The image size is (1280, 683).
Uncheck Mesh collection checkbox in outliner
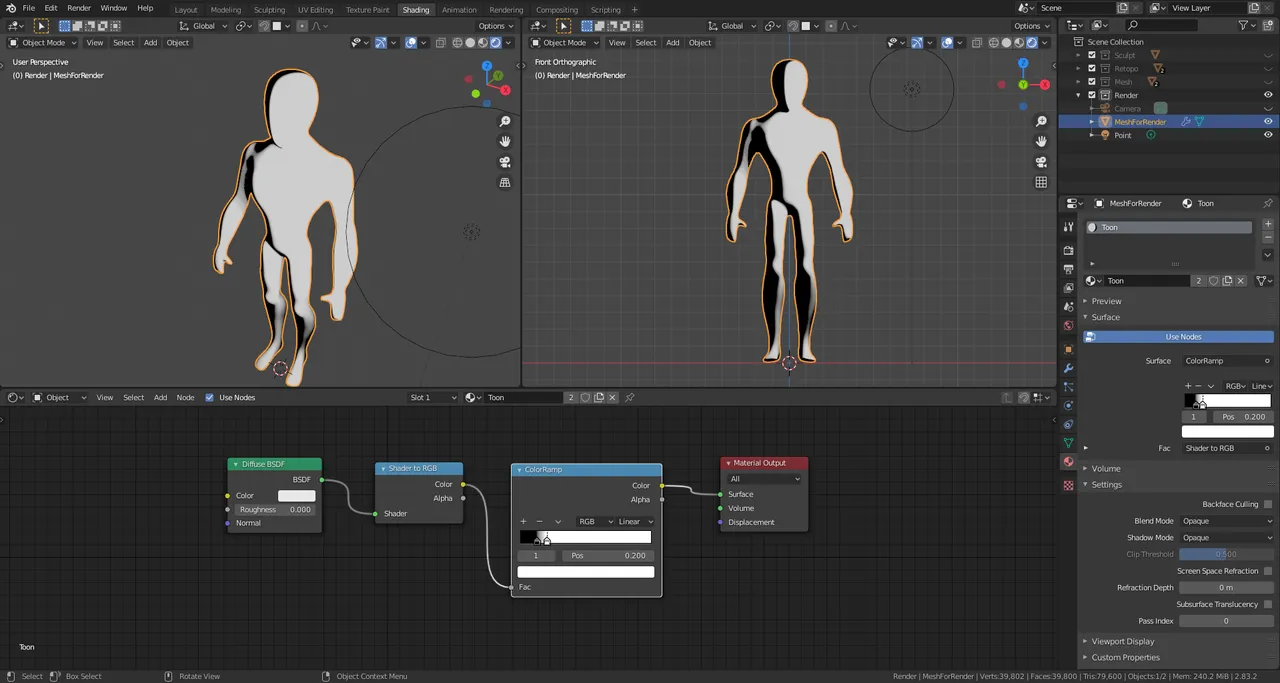coord(1092,82)
